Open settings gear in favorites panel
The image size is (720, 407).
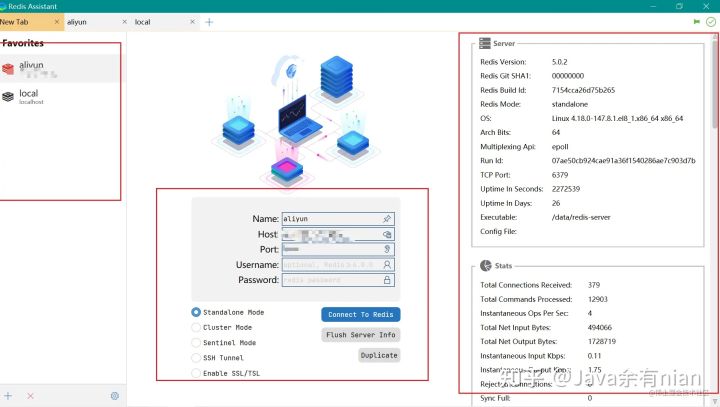click(x=115, y=396)
